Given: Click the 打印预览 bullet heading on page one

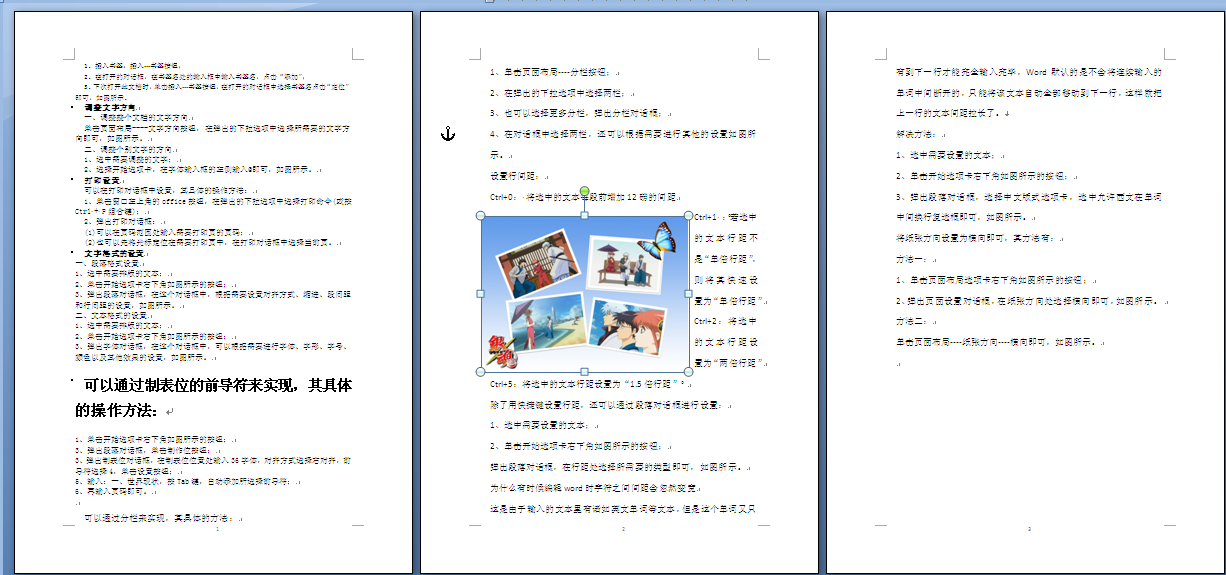Looking at the screenshot, I should (x=104, y=179).
